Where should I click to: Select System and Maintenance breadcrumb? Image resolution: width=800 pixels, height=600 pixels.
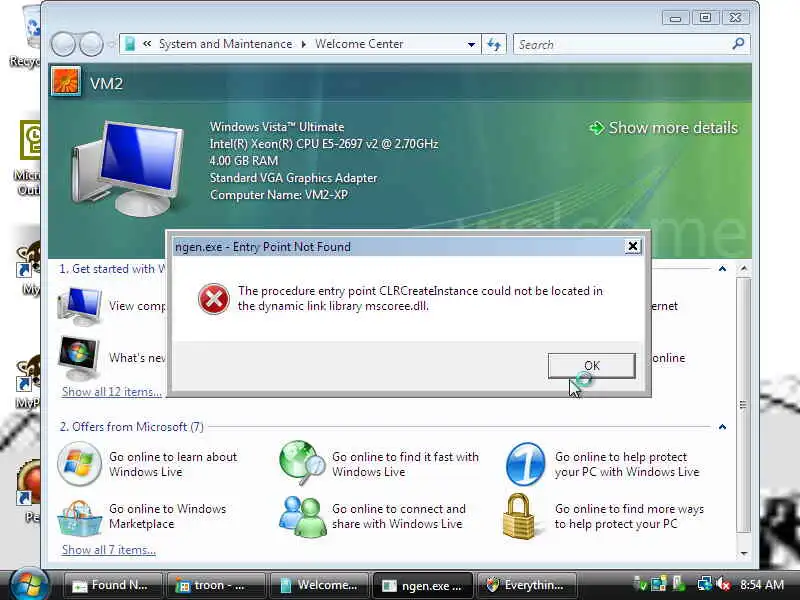click(226, 44)
